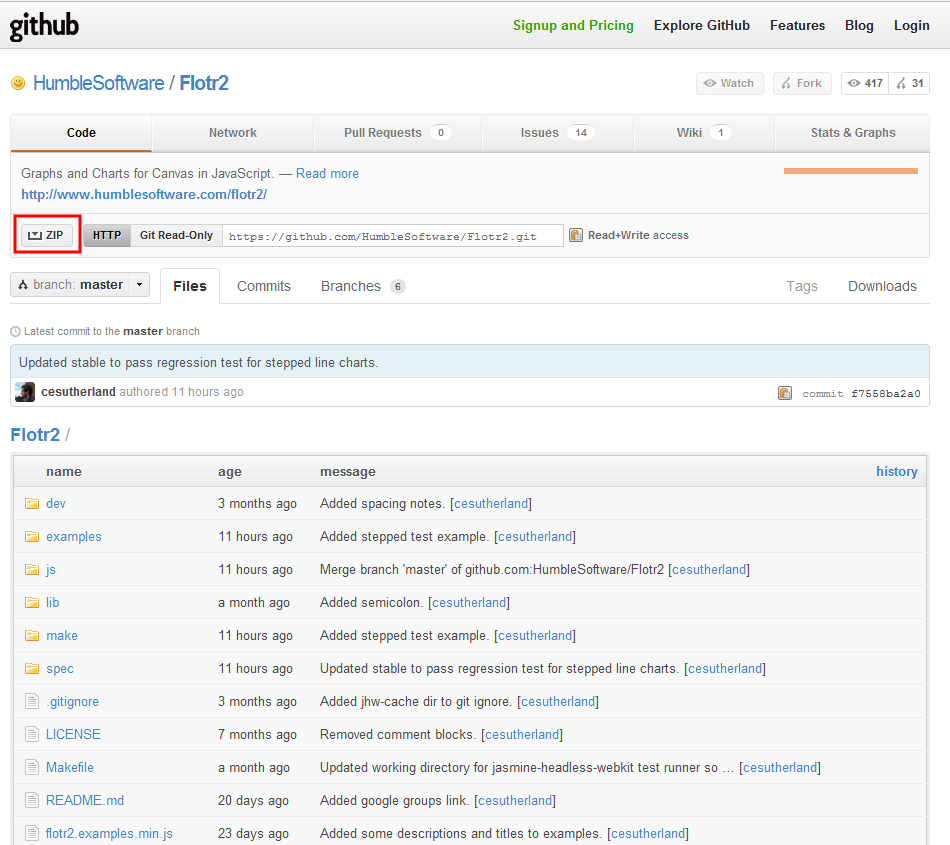Click the Makefile file icon

click(x=32, y=767)
